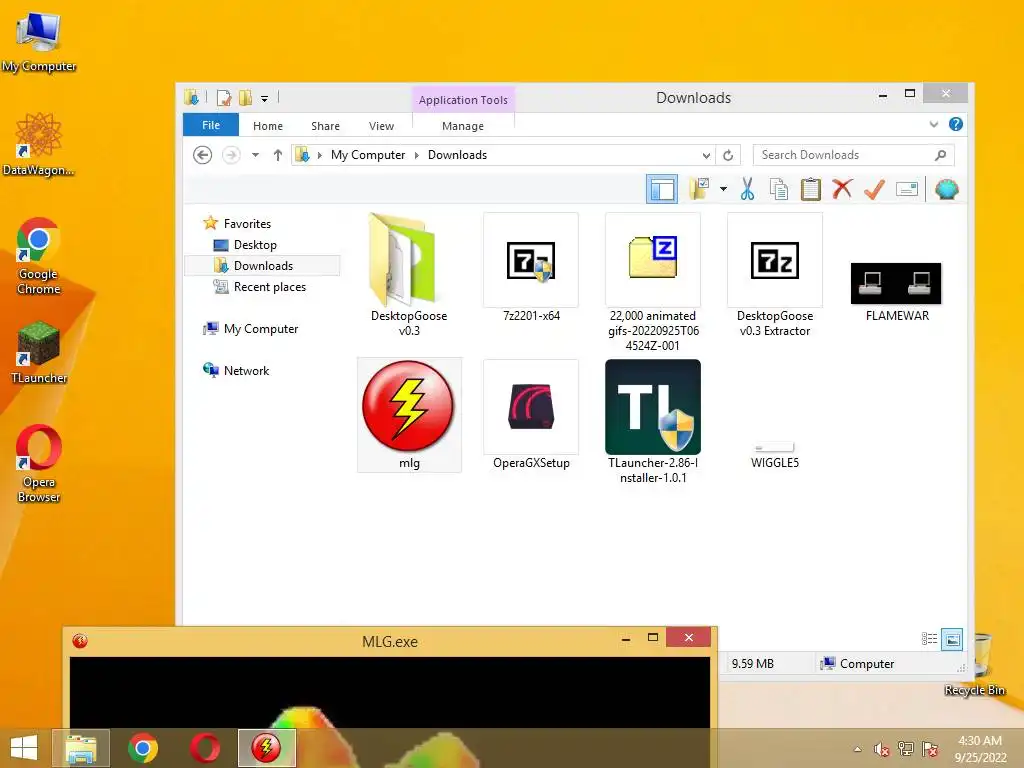
Task: Show hidden tray icons arrow
Action: (857, 749)
